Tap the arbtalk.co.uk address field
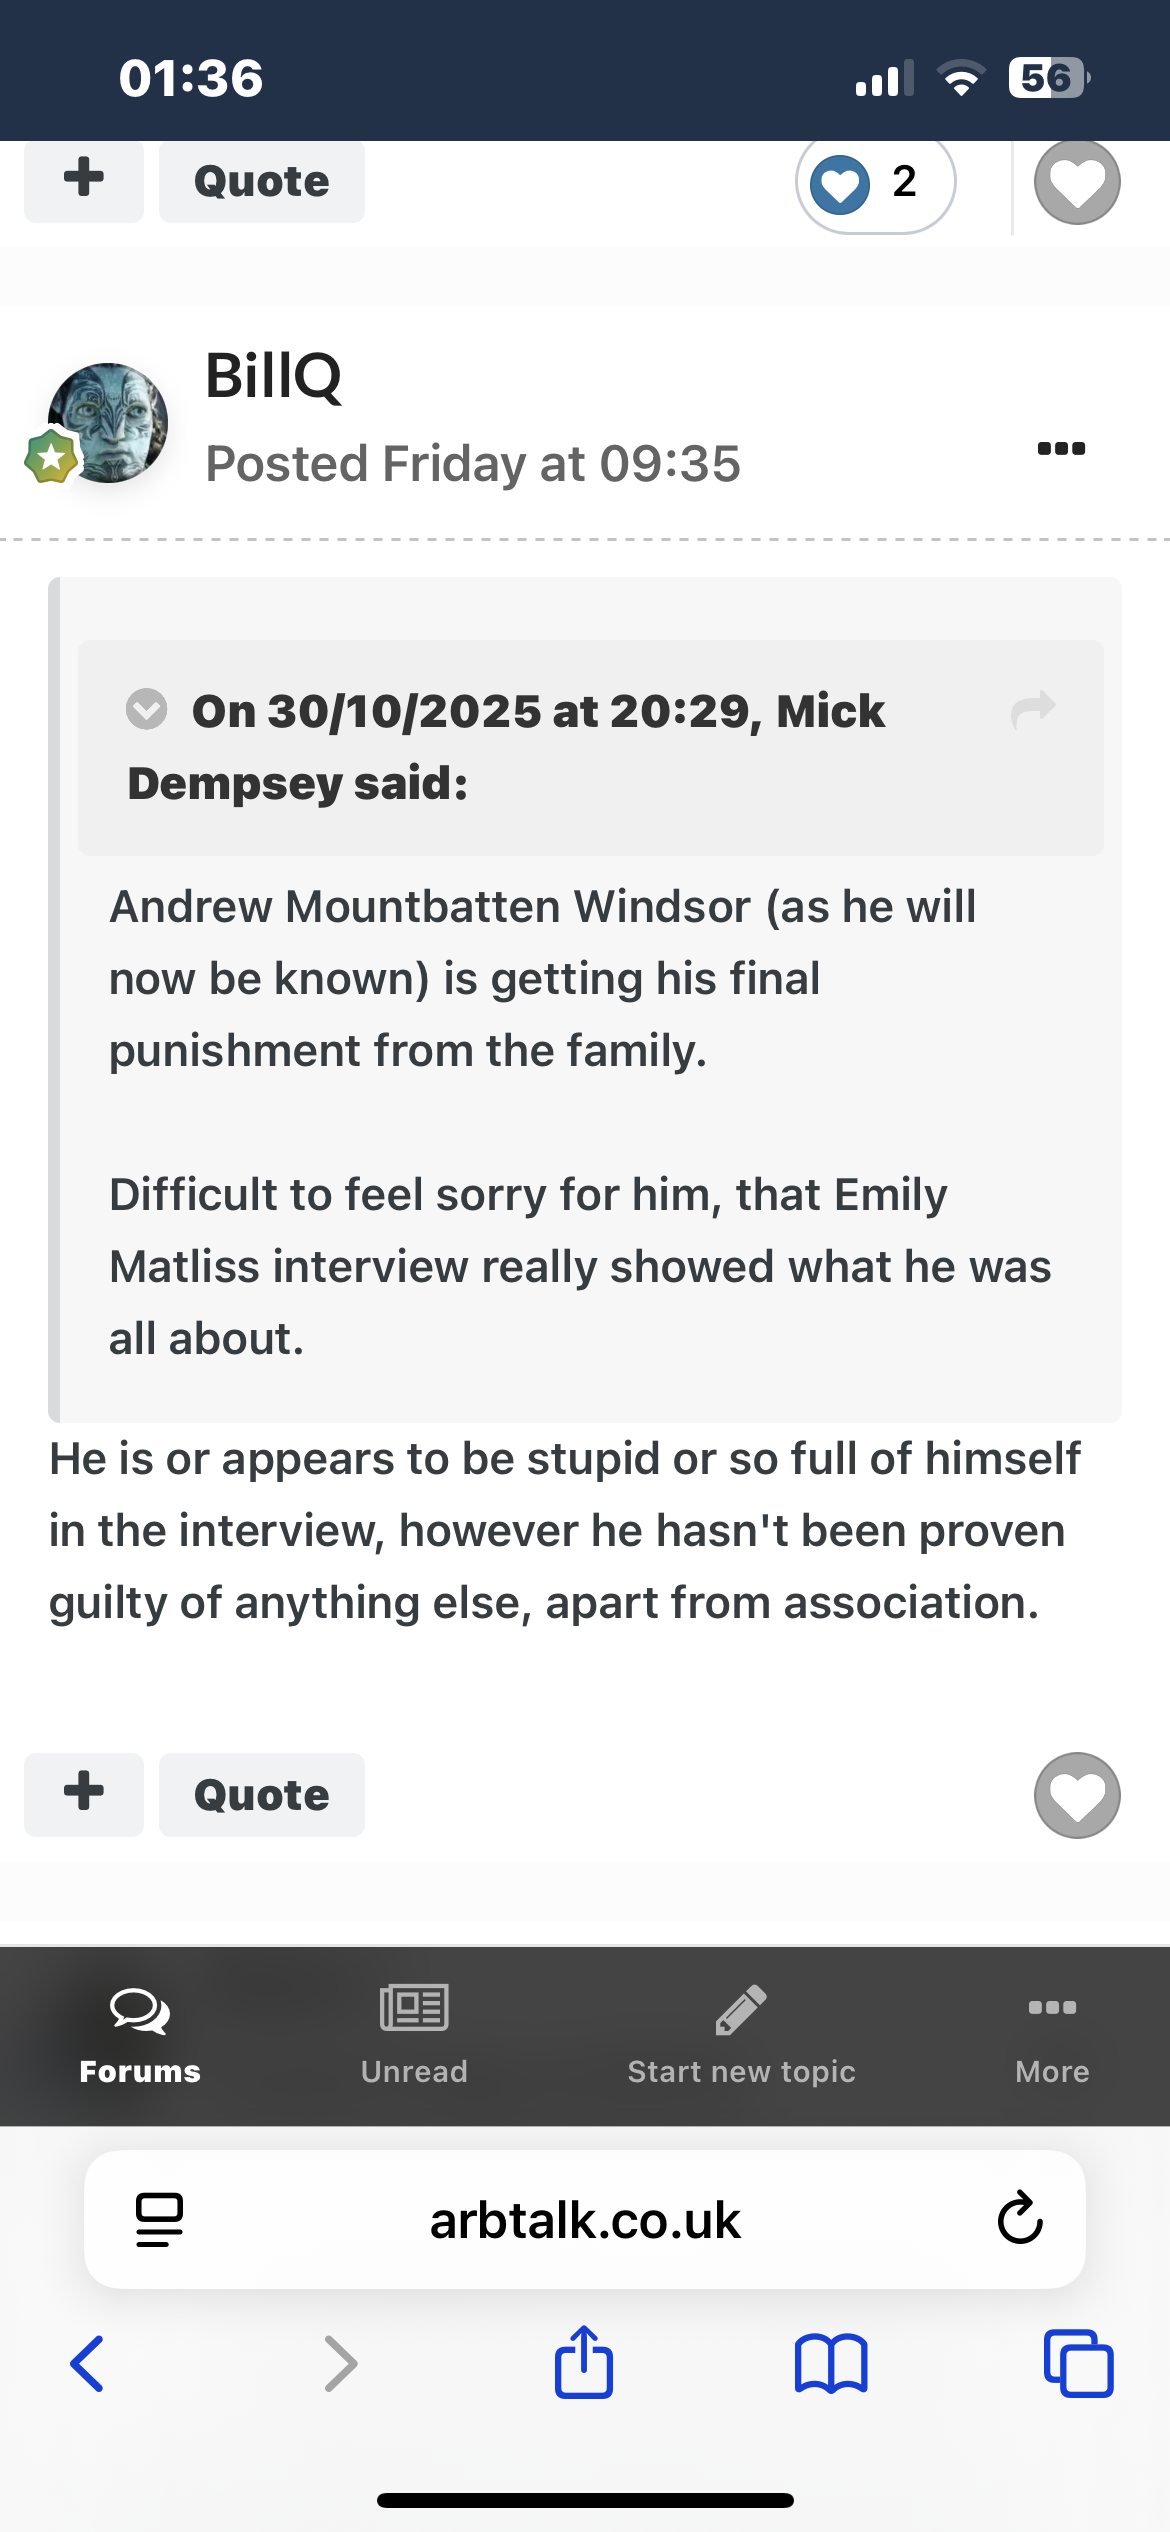Image resolution: width=1170 pixels, height=2532 pixels. click(x=585, y=2221)
